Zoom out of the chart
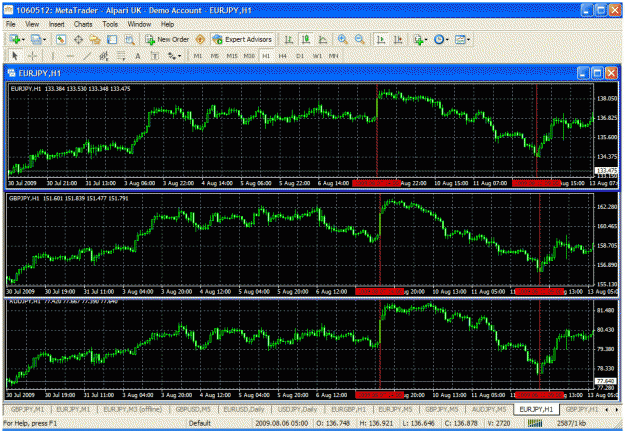The width and height of the screenshot is (625, 431). [359, 39]
